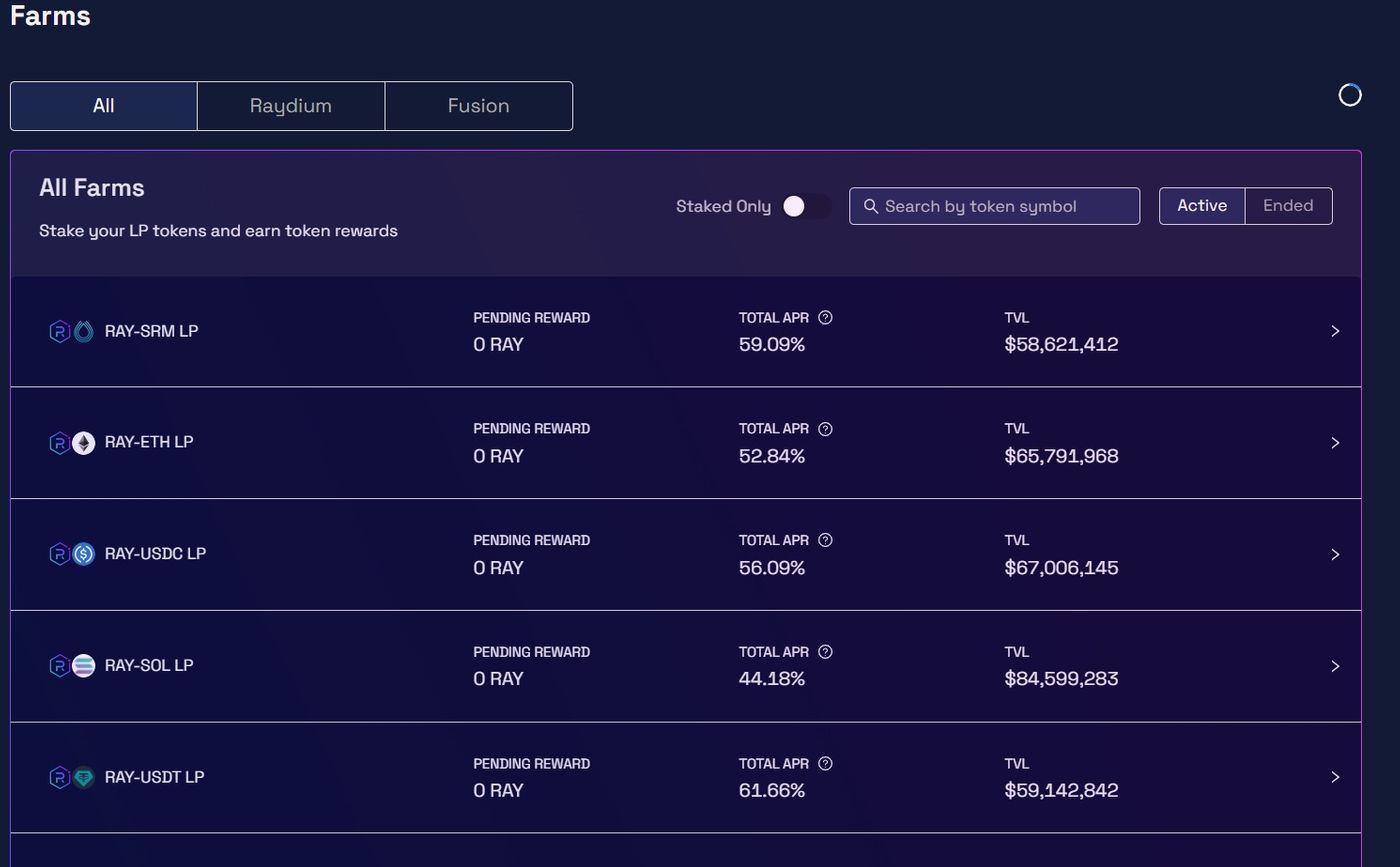This screenshot has height=867, width=1400.
Task: Open Total APR help icon for RAY-SOL
Action: tap(825, 652)
